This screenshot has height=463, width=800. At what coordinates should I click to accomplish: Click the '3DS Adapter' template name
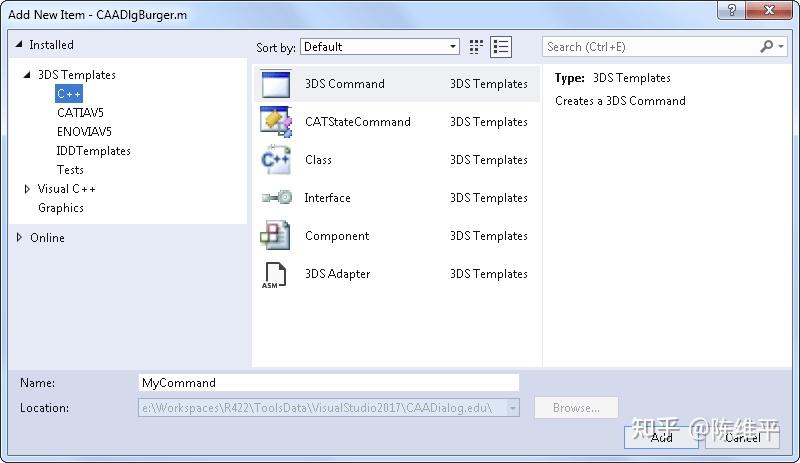(338, 274)
